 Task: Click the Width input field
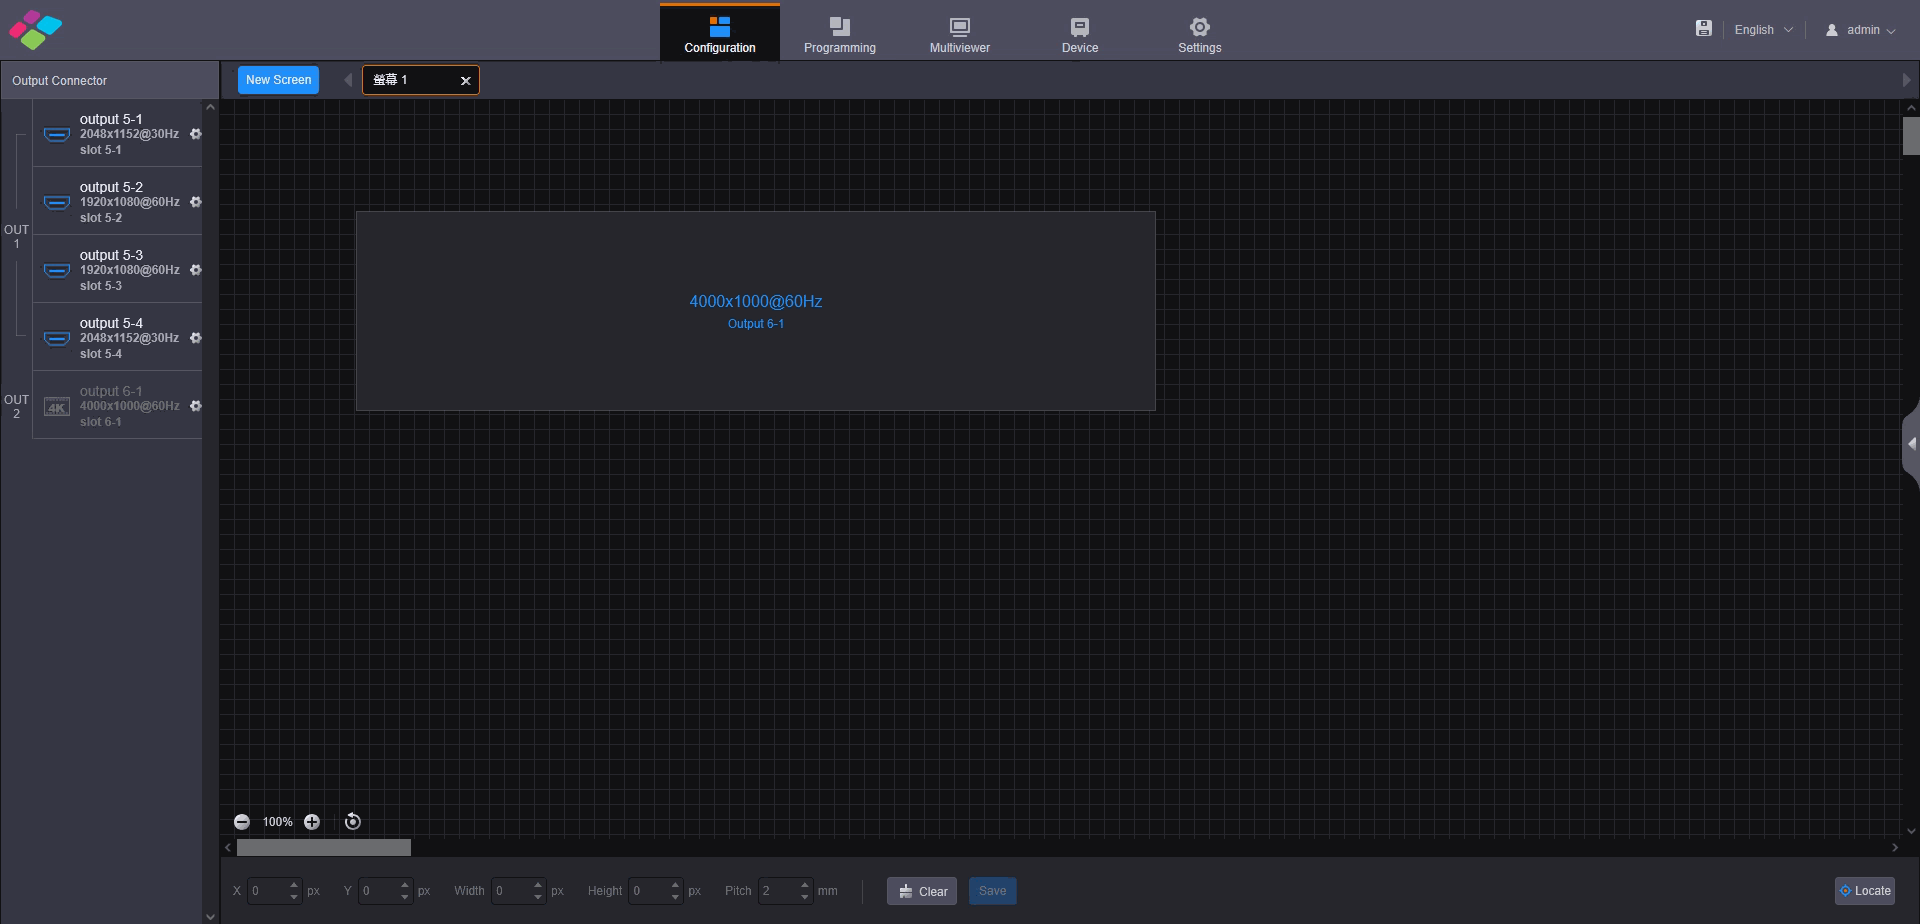[x=511, y=891]
